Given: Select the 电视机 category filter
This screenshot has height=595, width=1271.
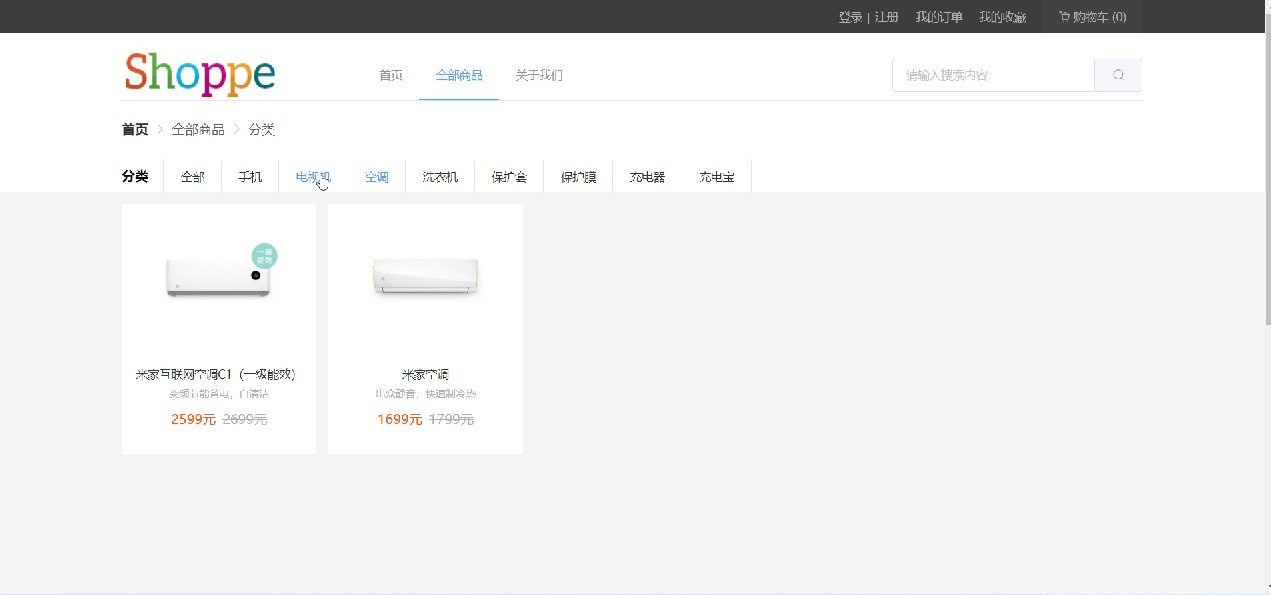Looking at the screenshot, I should click(313, 177).
